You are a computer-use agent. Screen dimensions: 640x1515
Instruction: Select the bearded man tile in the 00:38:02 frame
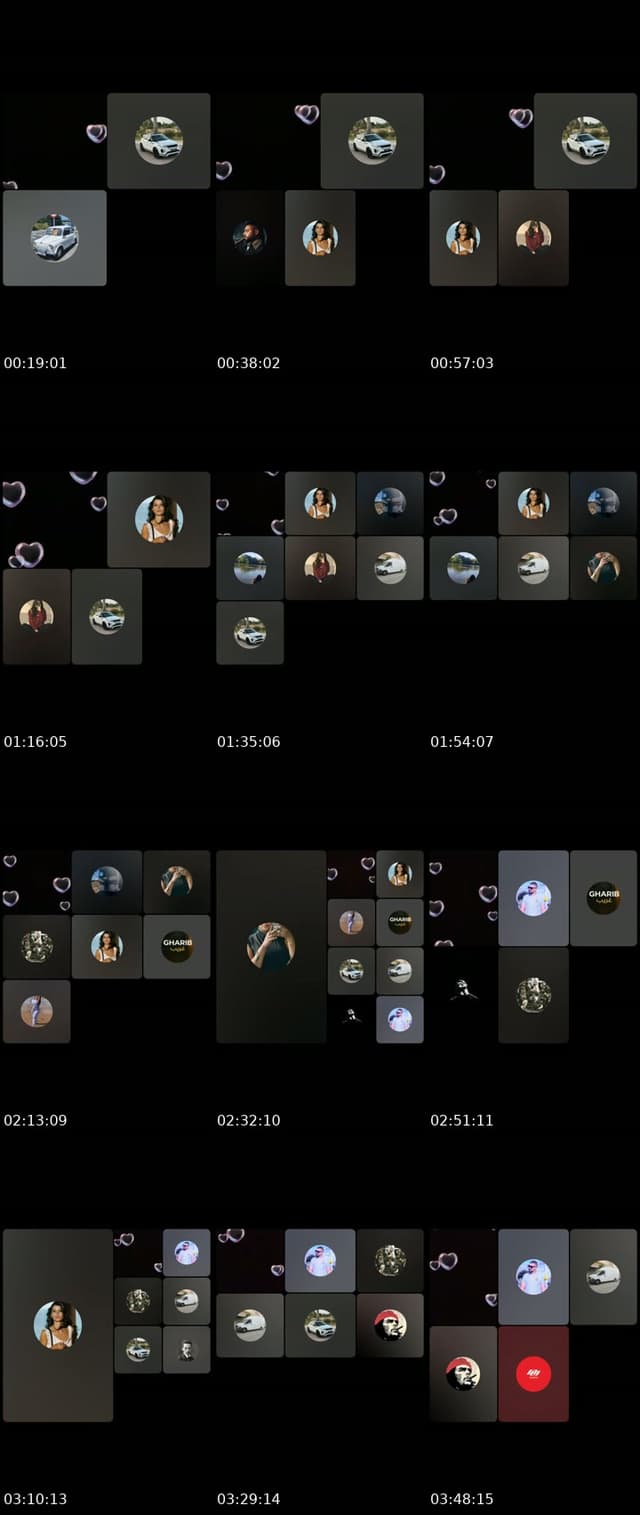pyautogui.click(x=250, y=238)
